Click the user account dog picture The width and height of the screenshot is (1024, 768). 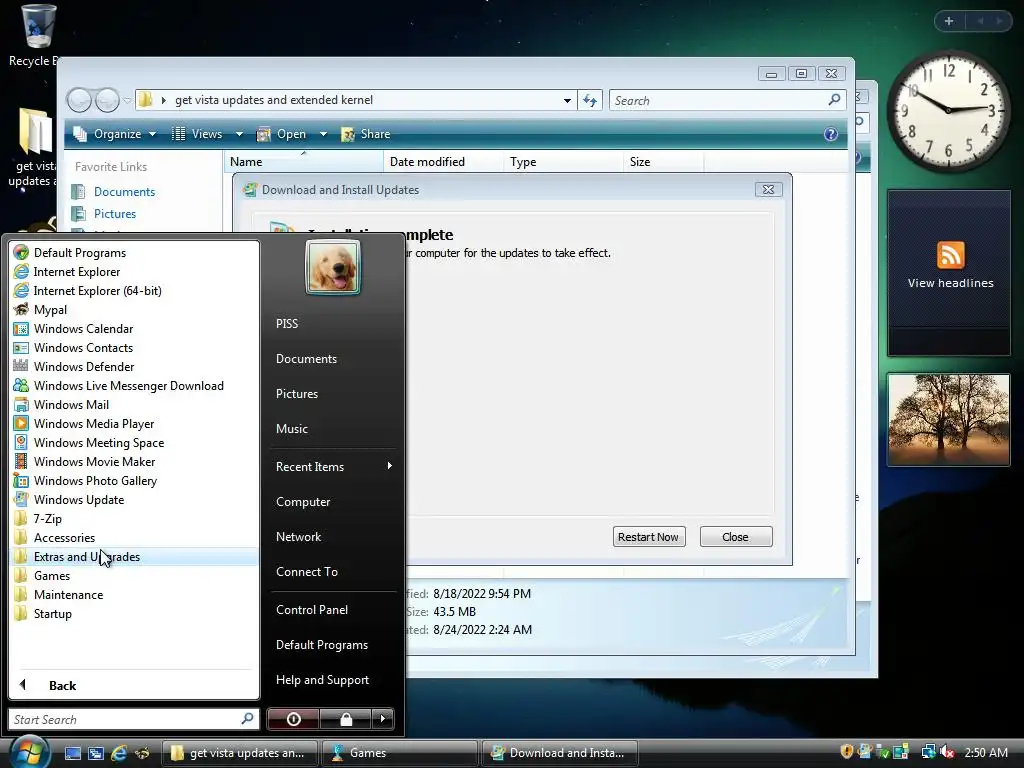click(332, 266)
